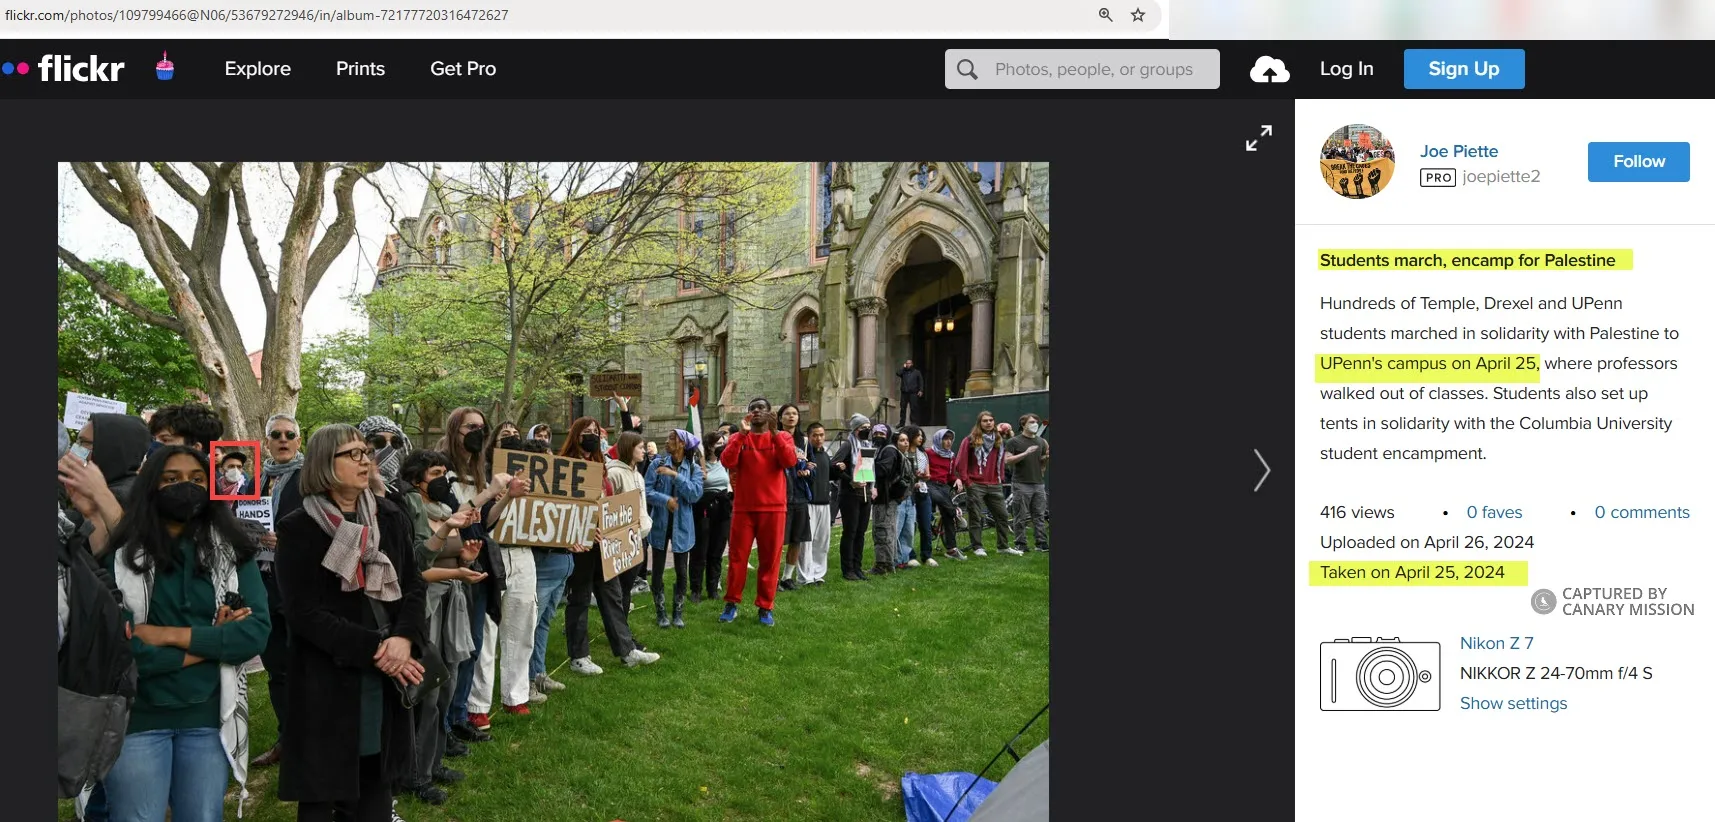Focus the Photos, people, or groups search field
This screenshot has height=822, width=1715.
click(x=1094, y=69)
